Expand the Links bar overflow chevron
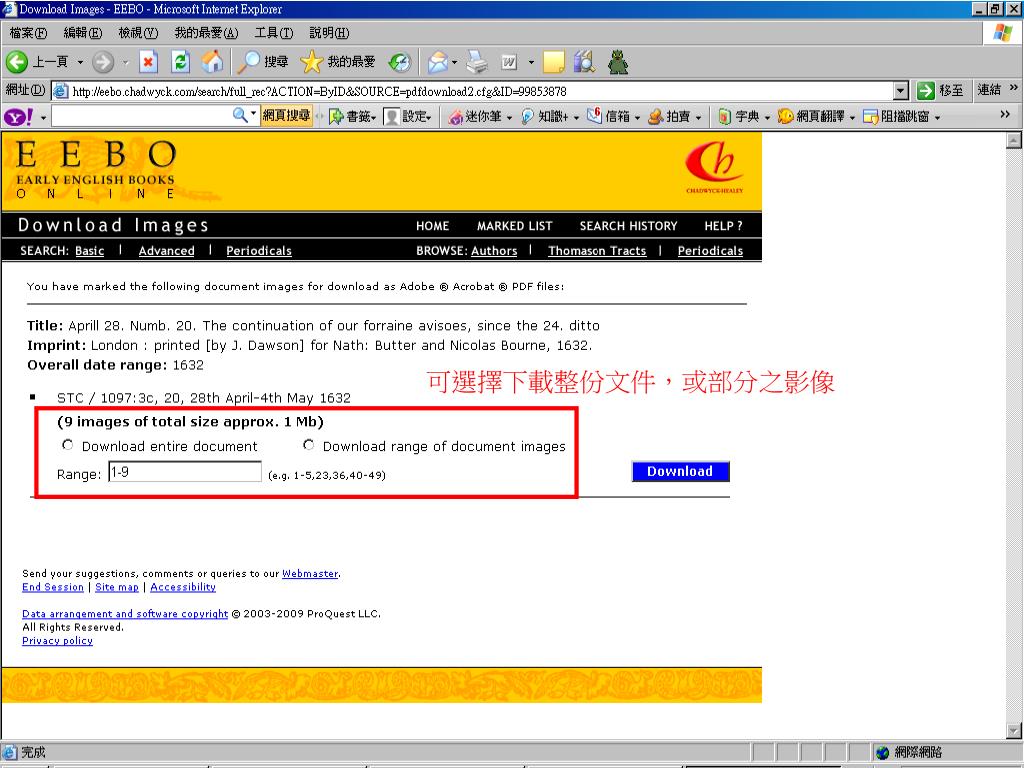Screen dimensions: 1024x768 click(1014, 88)
